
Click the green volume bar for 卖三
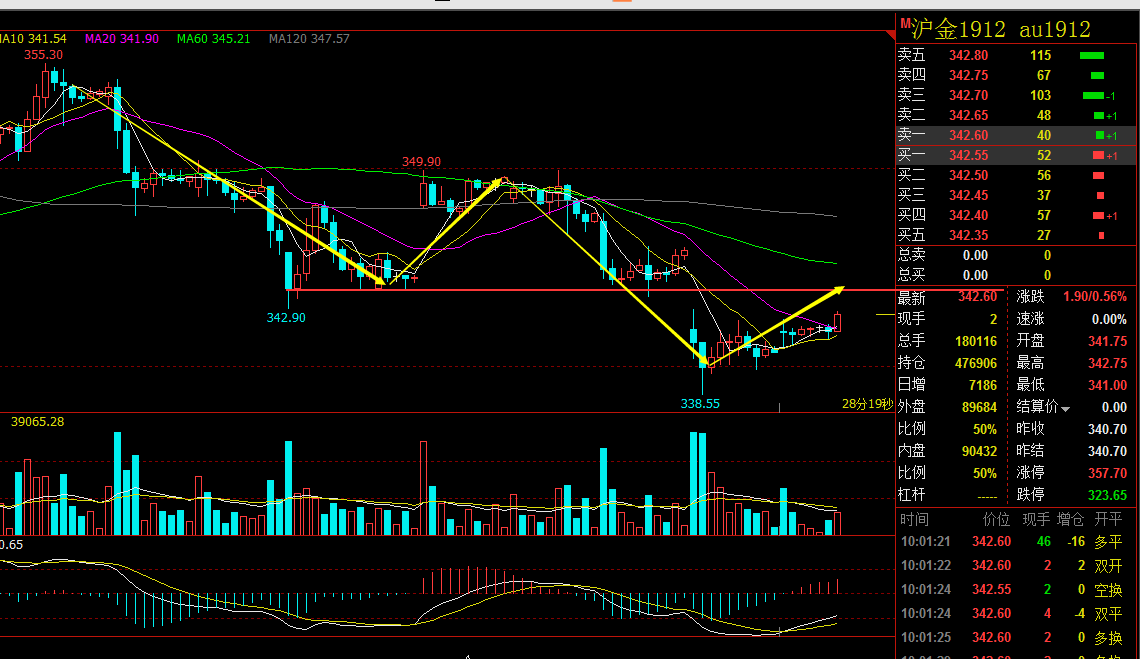1093,95
